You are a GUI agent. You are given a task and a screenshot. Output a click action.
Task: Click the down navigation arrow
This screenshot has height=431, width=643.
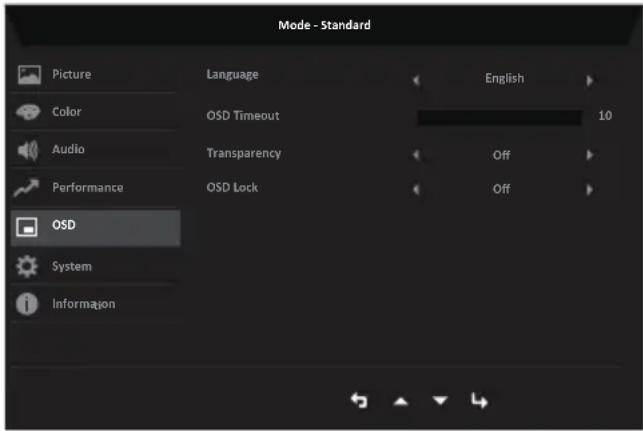point(440,400)
